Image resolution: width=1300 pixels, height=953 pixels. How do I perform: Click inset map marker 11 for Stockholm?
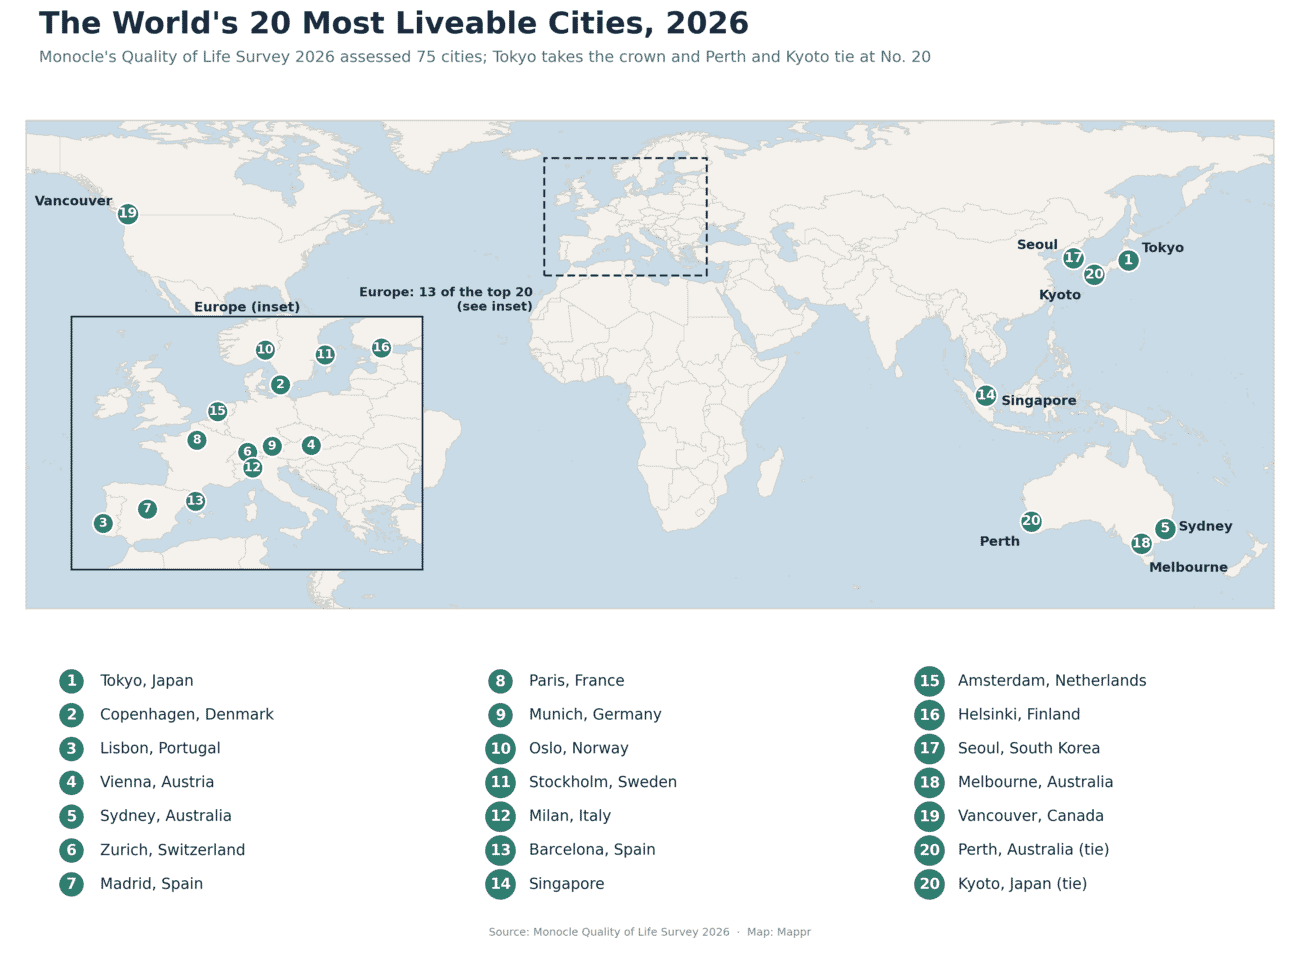coord(325,354)
